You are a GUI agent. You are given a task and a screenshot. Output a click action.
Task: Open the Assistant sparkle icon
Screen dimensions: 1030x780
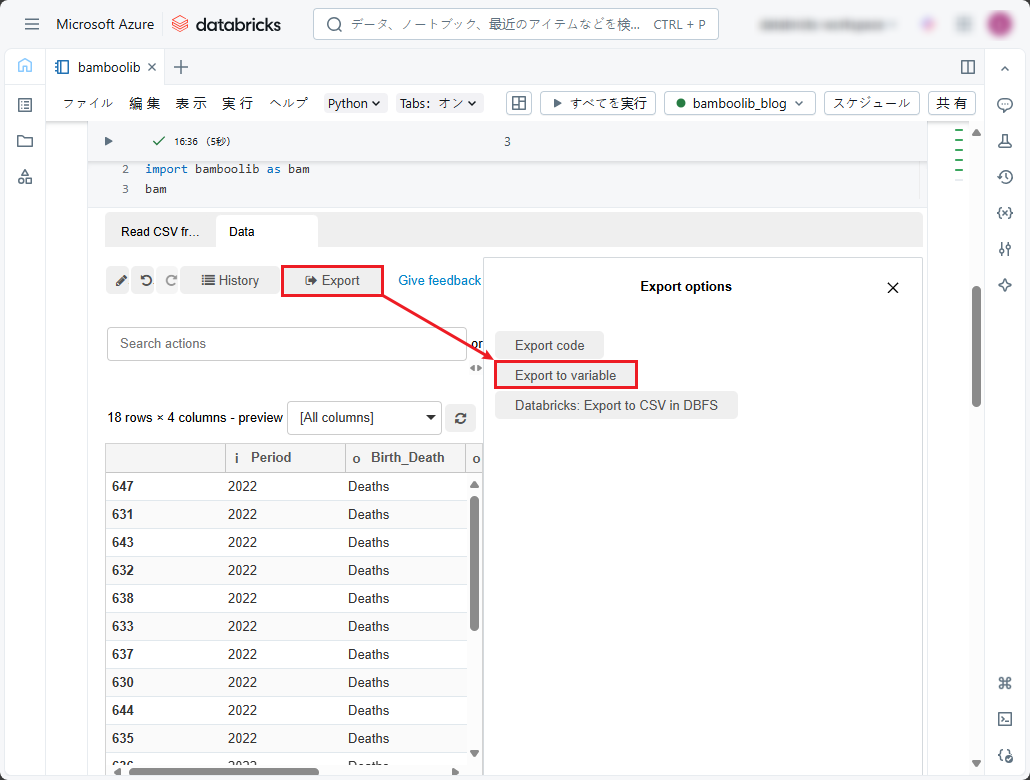click(1005, 285)
